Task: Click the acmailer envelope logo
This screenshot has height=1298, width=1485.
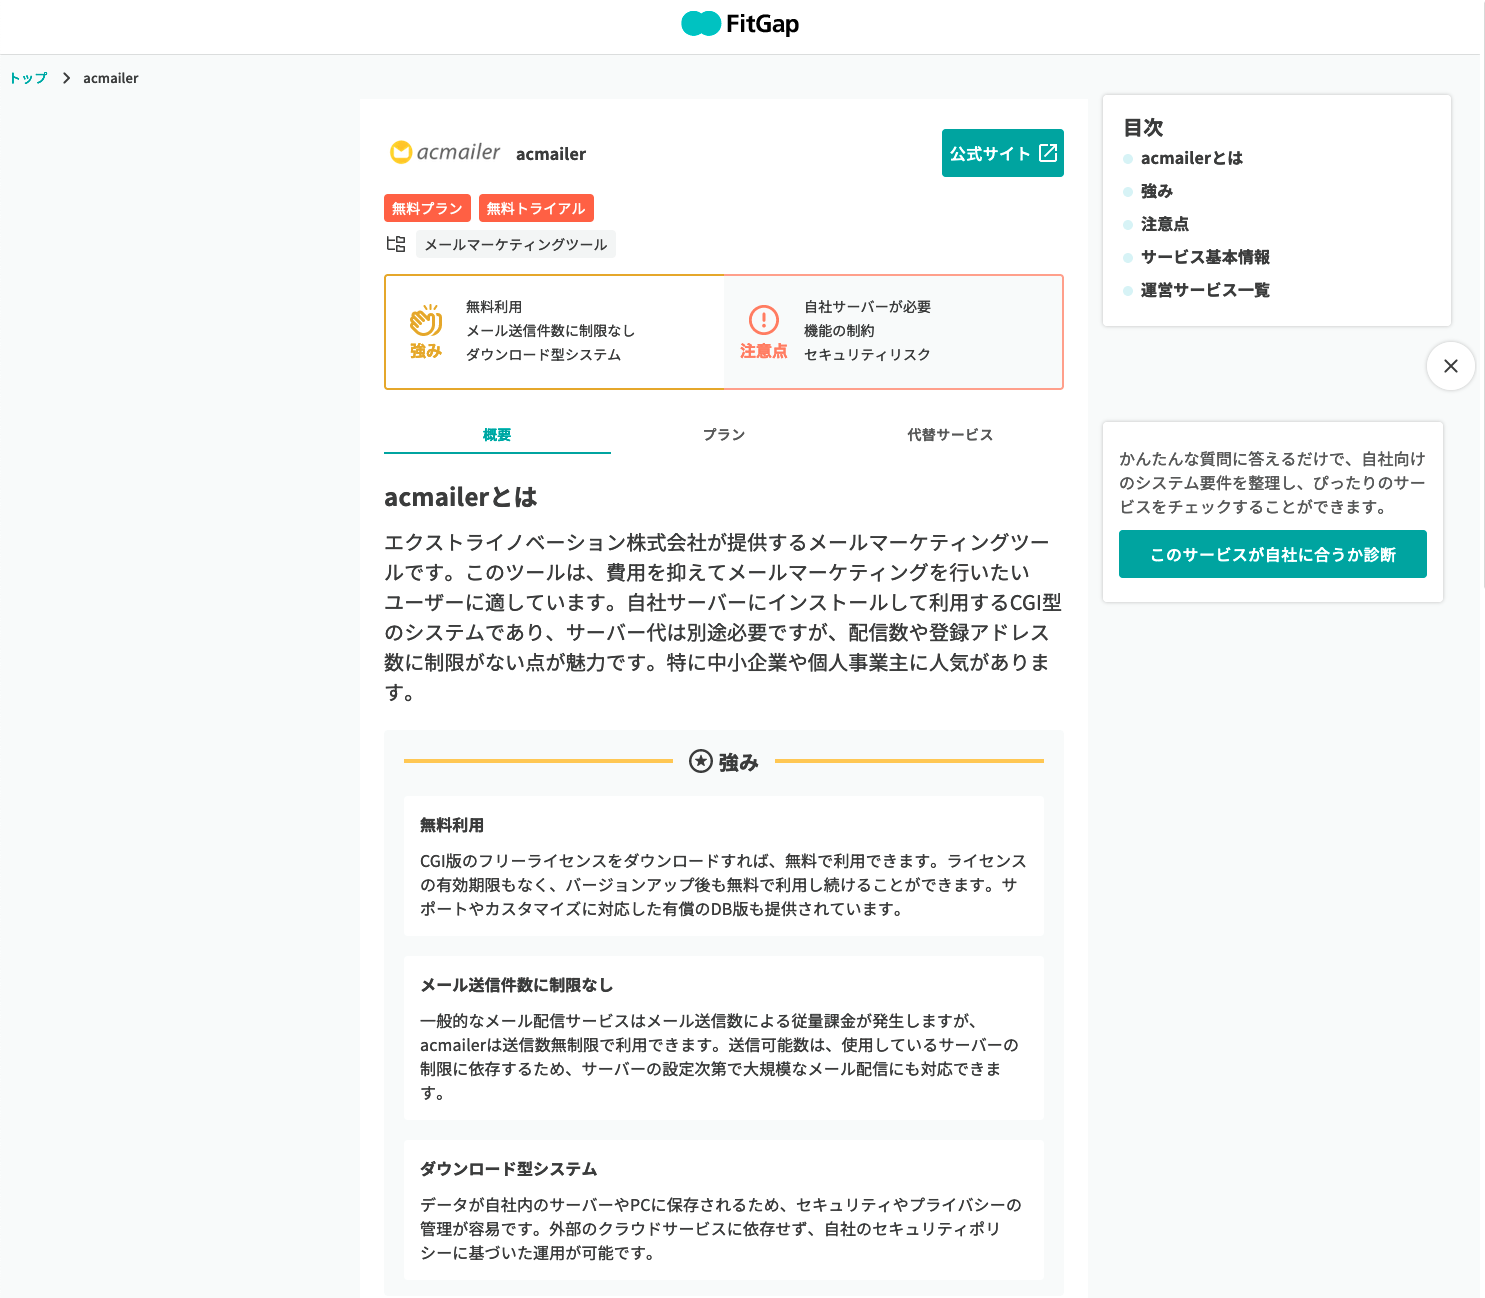Action: click(444, 152)
